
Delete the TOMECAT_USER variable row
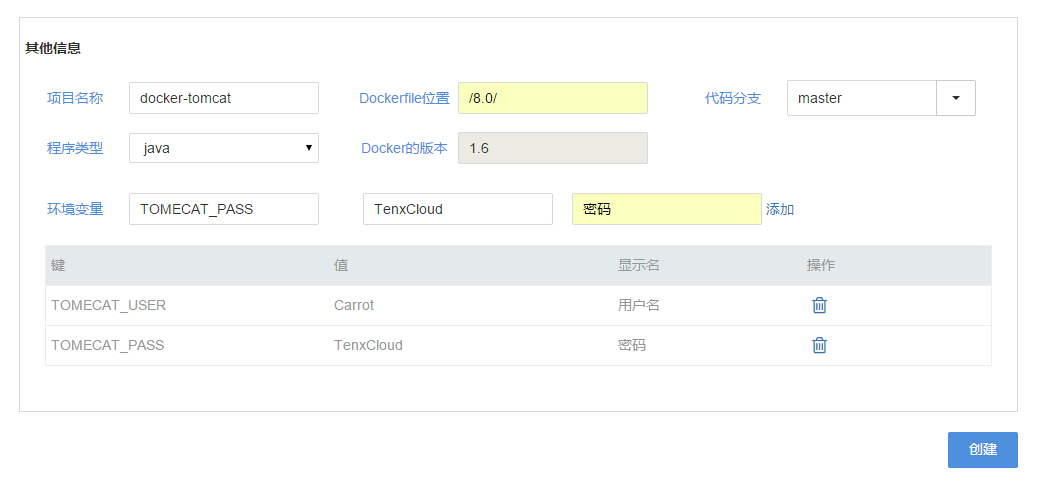pyautogui.click(x=819, y=305)
